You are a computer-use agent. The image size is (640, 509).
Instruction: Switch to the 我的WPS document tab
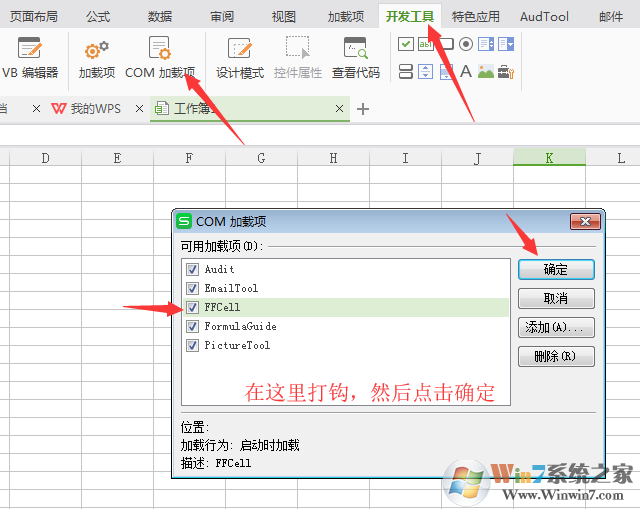pos(96,109)
